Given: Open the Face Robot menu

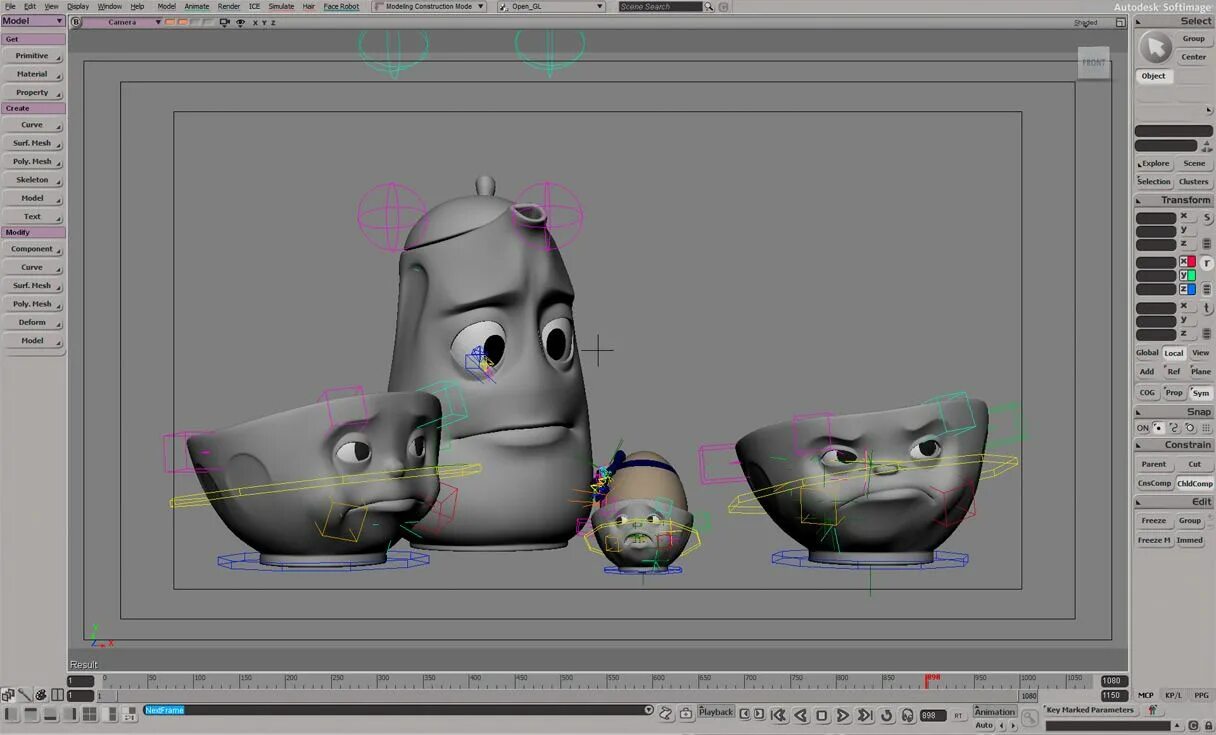Looking at the screenshot, I should coord(341,6).
